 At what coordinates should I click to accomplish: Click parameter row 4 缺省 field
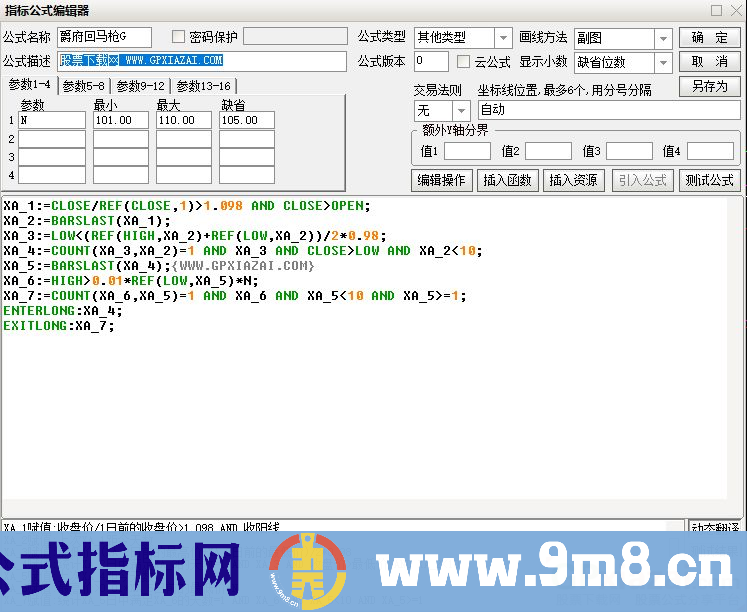point(247,175)
